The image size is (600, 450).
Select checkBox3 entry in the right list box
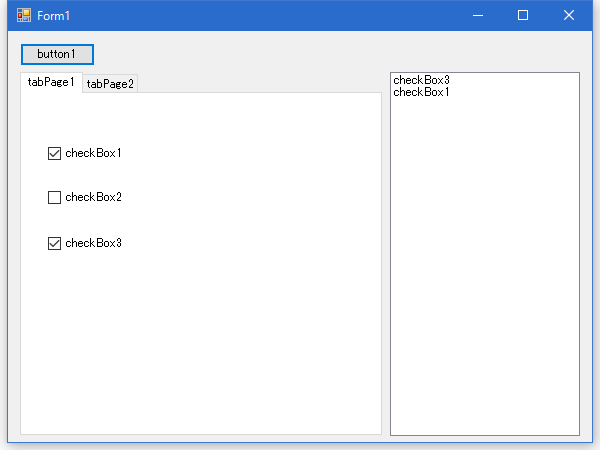tap(421, 80)
